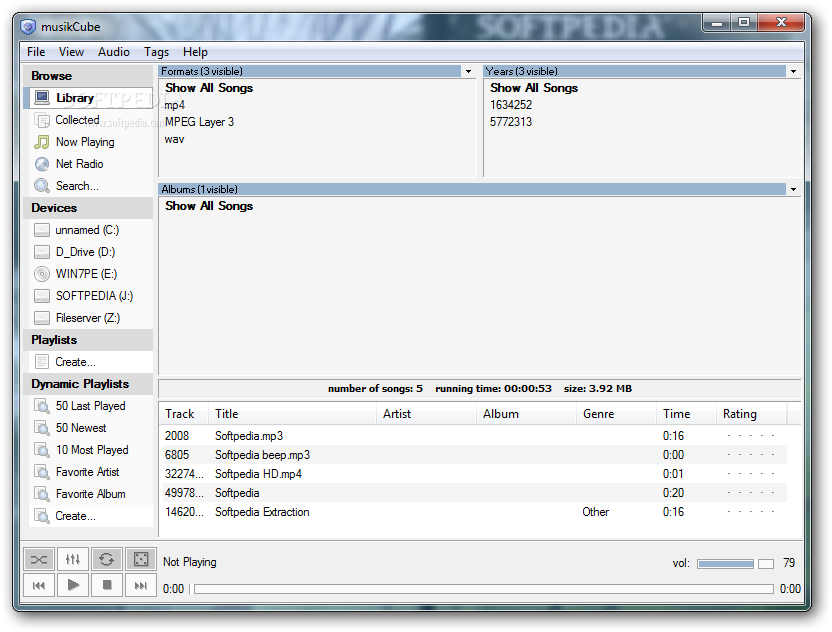Image resolution: width=832 pixels, height=632 pixels.
Task: Click the Not Playing status text
Action: tap(189, 562)
